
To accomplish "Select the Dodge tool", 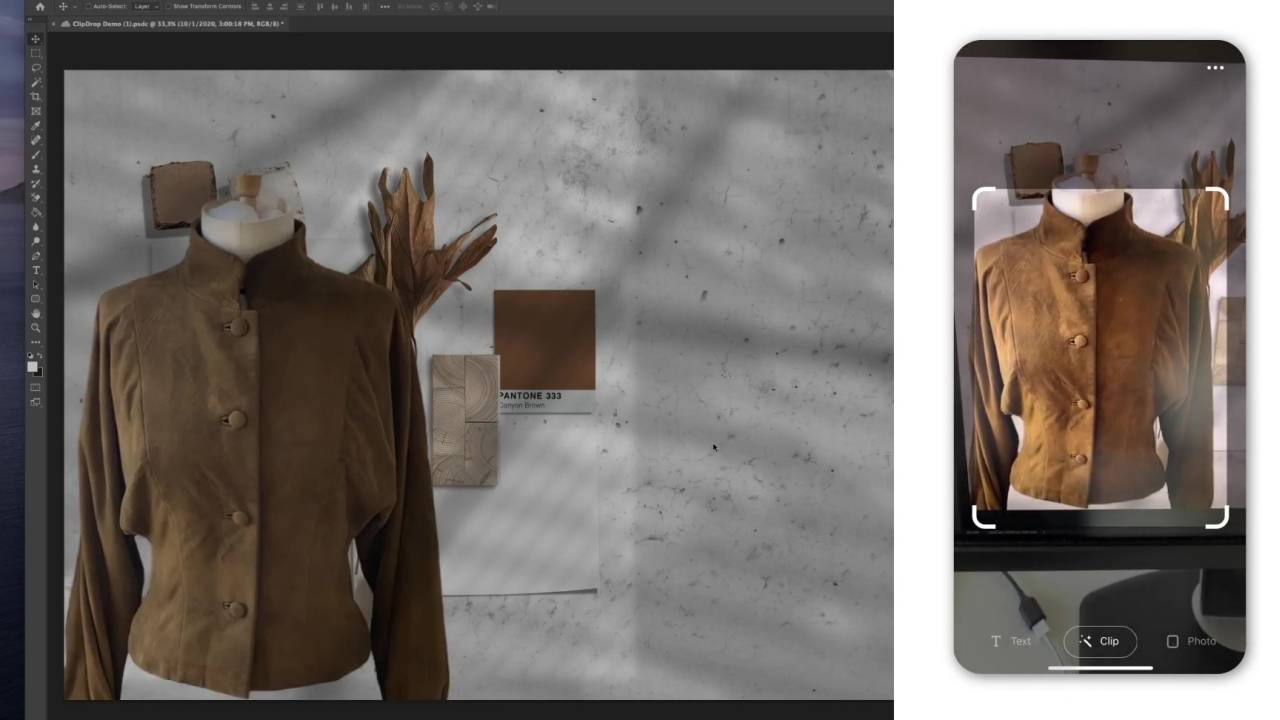I will (36, 241).
